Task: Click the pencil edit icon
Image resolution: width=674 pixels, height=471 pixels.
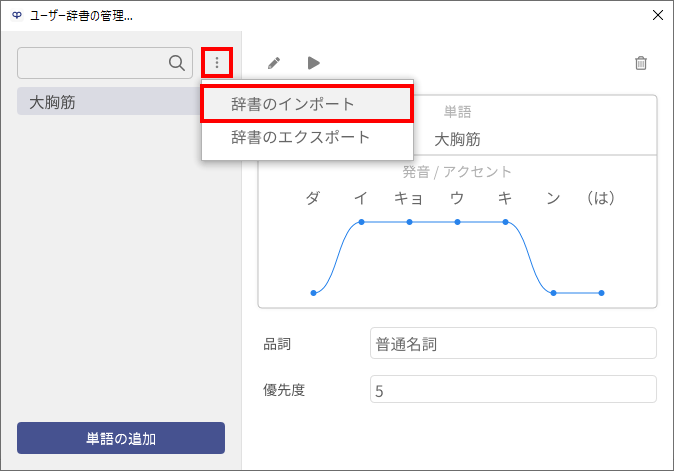Action: pyautogui.click(x=274, y=63)
